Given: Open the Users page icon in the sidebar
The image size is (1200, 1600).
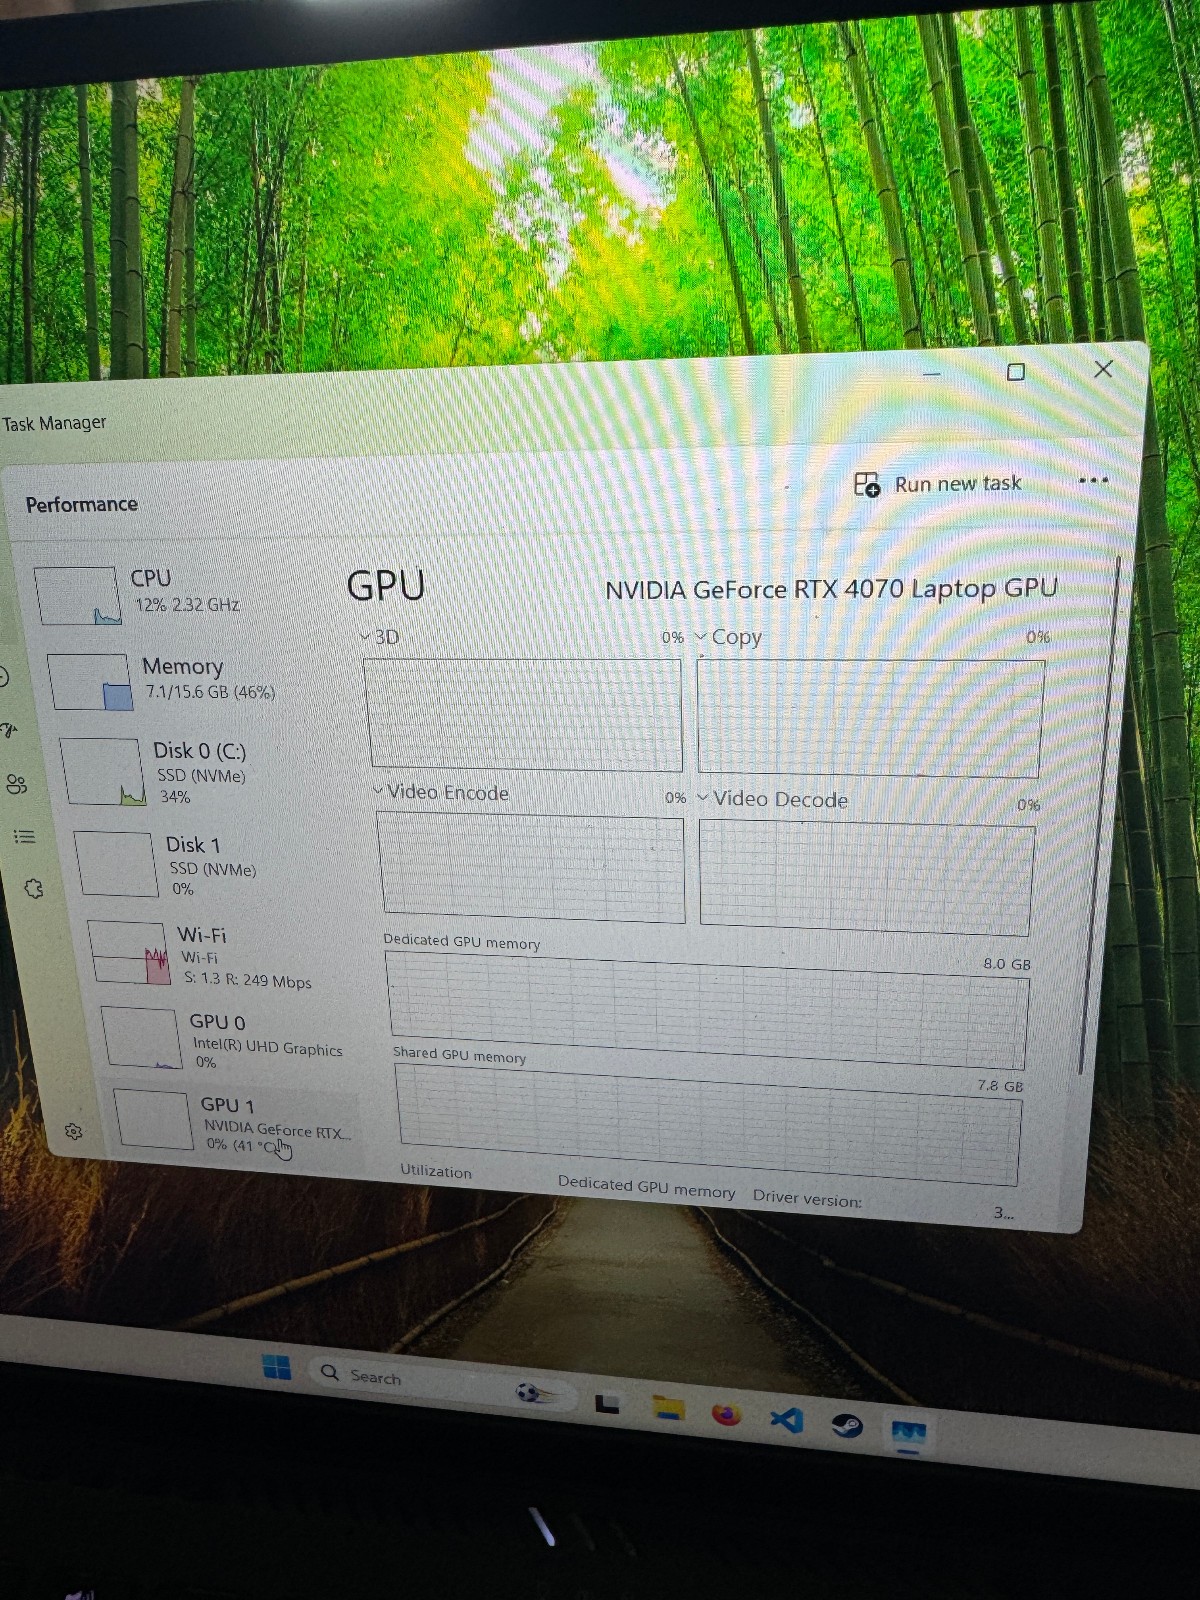Looking at the screenshot, I should tap(16, 784).
